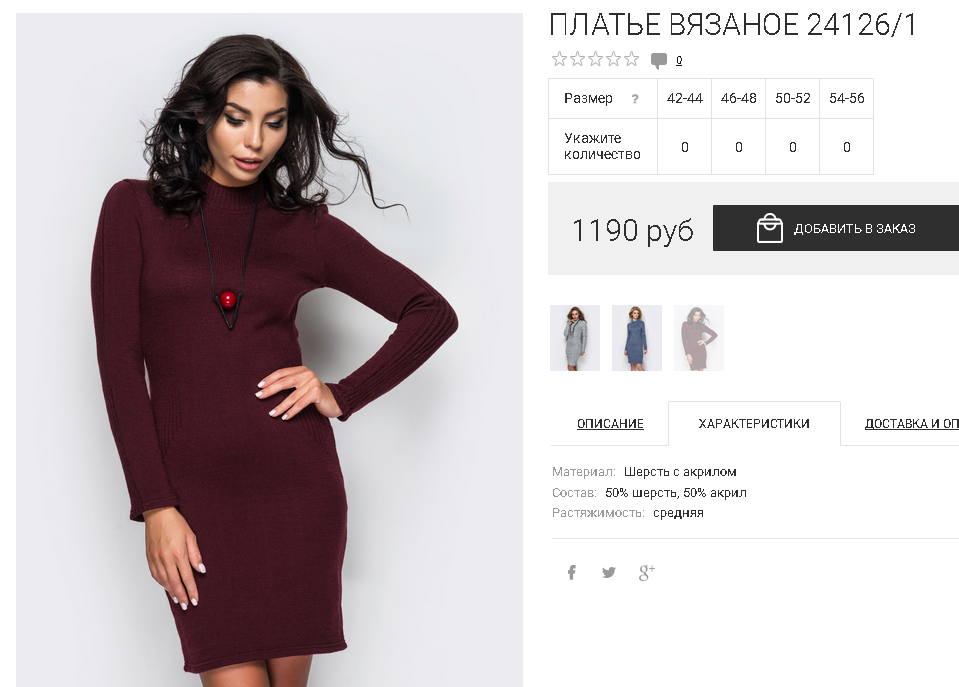
Task: Click the Facebook share icon
Action: coord(571,573)
